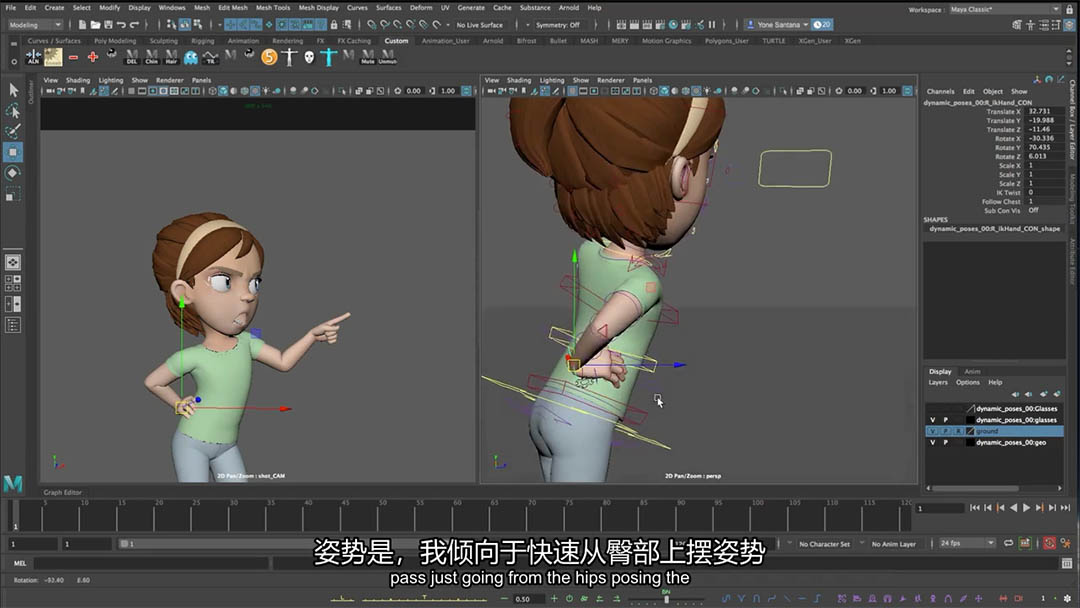Toggle visibility V of dynamic_poses_00:glasses layer

[933, 420]
